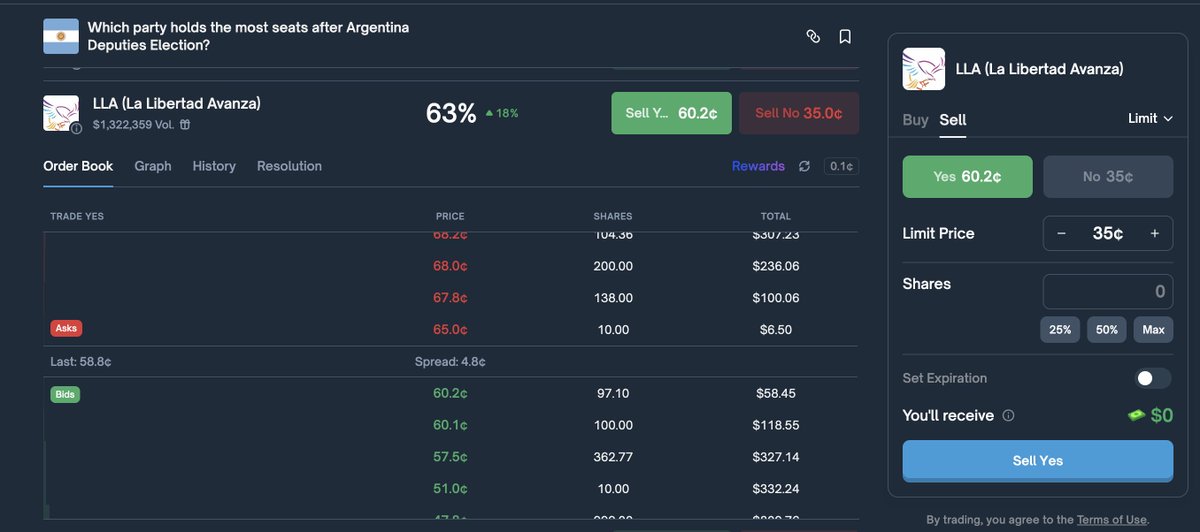Toggle the Set Expiration switch
The image size is (1200, 532).
1153,378
